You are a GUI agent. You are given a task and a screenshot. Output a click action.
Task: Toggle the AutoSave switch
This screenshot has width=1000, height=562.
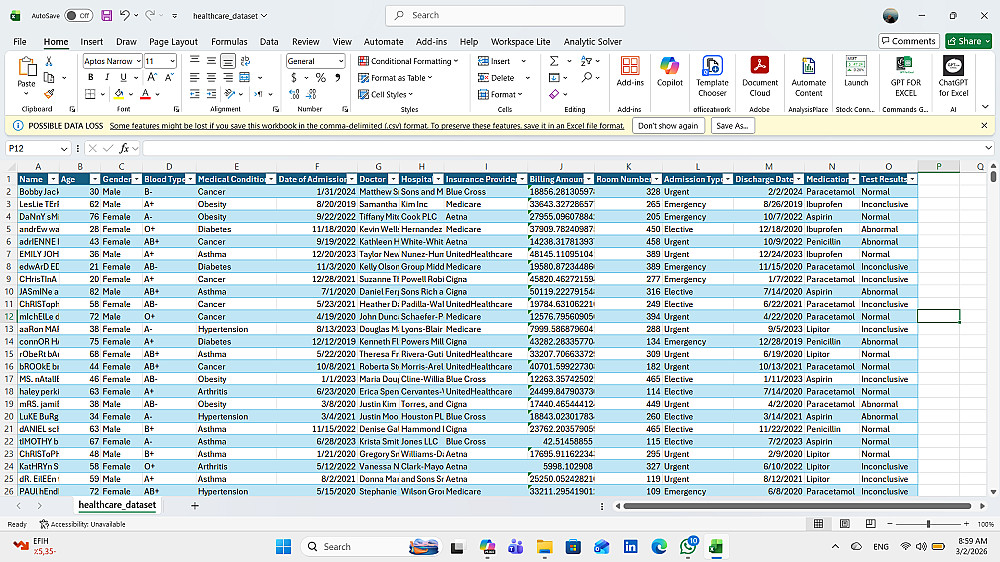78,15
